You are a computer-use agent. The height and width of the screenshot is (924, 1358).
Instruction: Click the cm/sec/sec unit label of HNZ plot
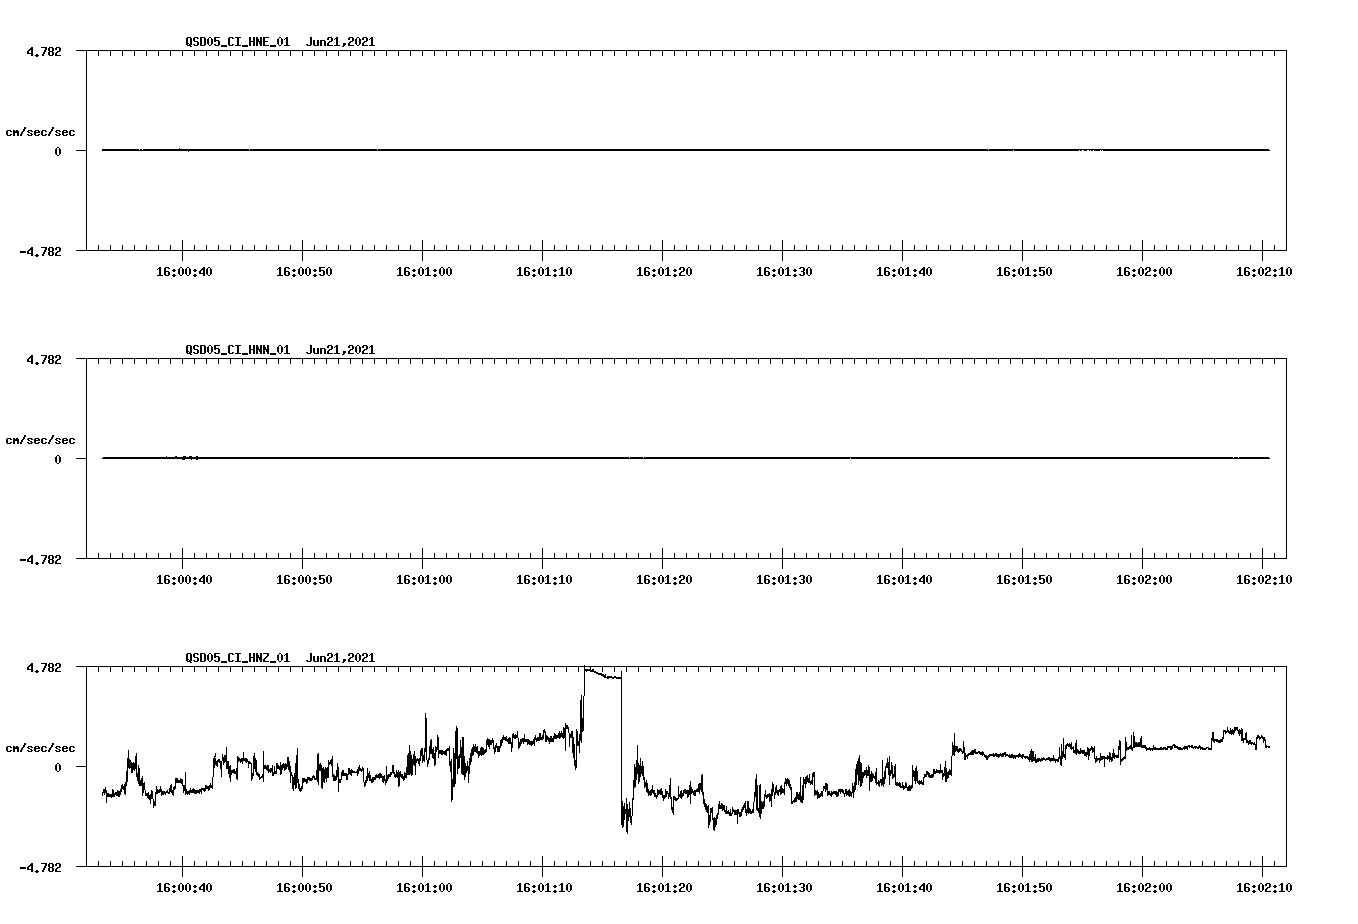[40, 748]
